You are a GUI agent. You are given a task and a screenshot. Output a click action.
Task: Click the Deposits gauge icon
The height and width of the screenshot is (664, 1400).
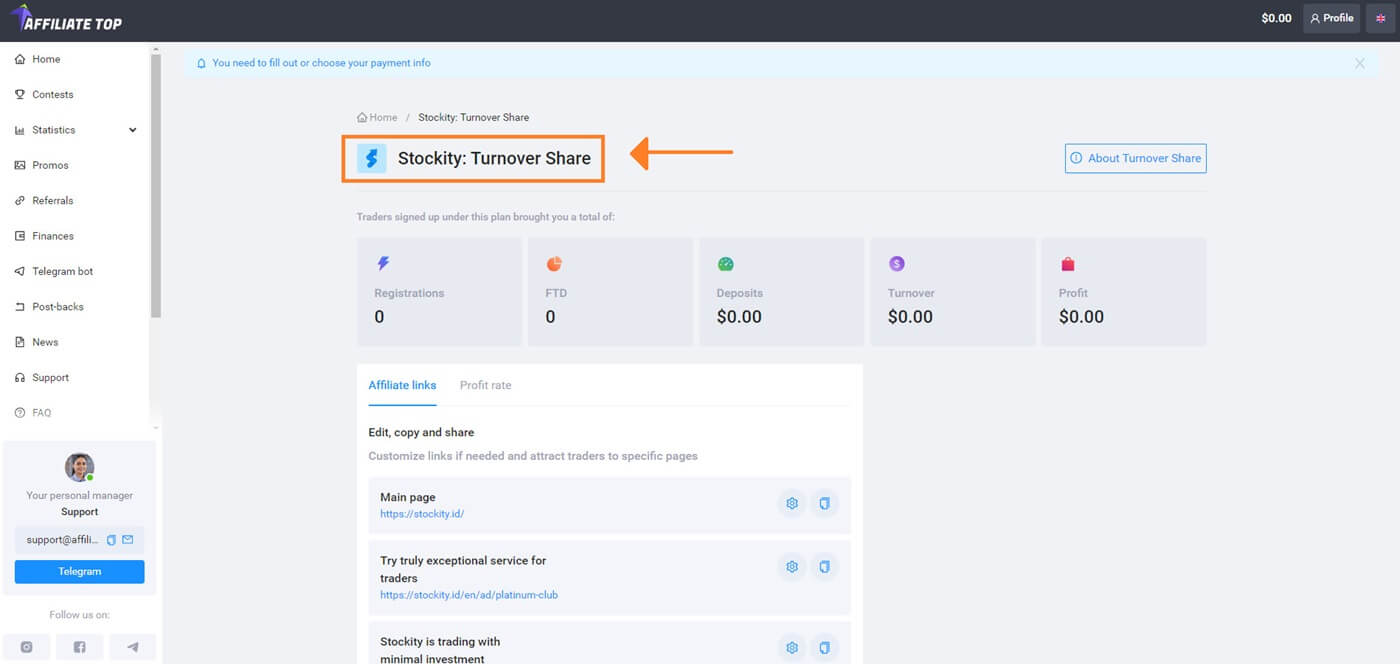click(x=726, y=264)
